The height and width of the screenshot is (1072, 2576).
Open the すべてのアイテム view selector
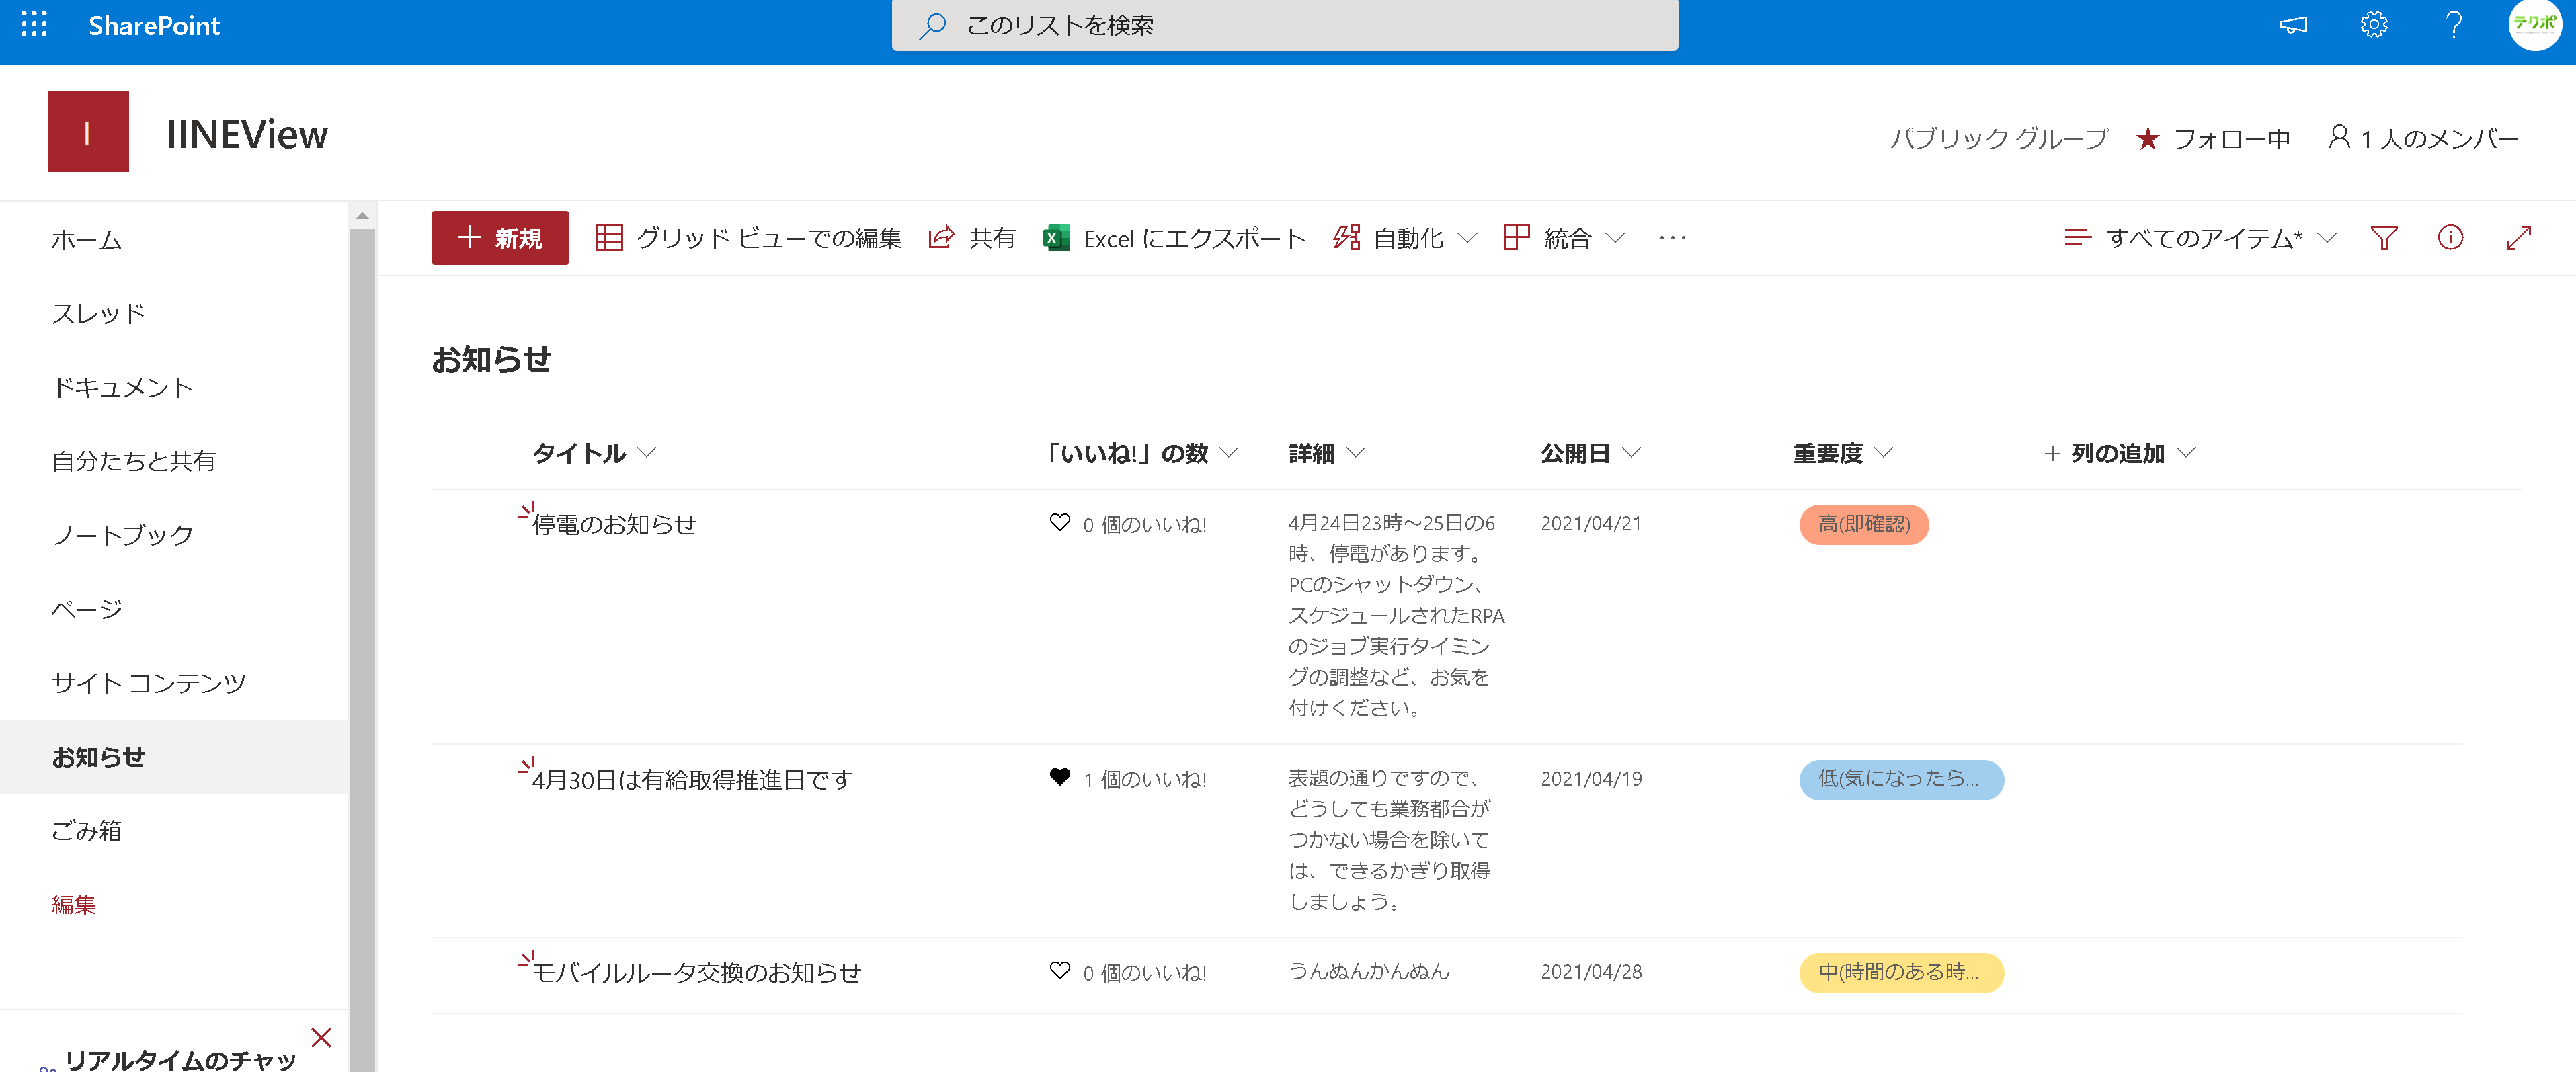pyautogui.click(x=2201, y=238)
